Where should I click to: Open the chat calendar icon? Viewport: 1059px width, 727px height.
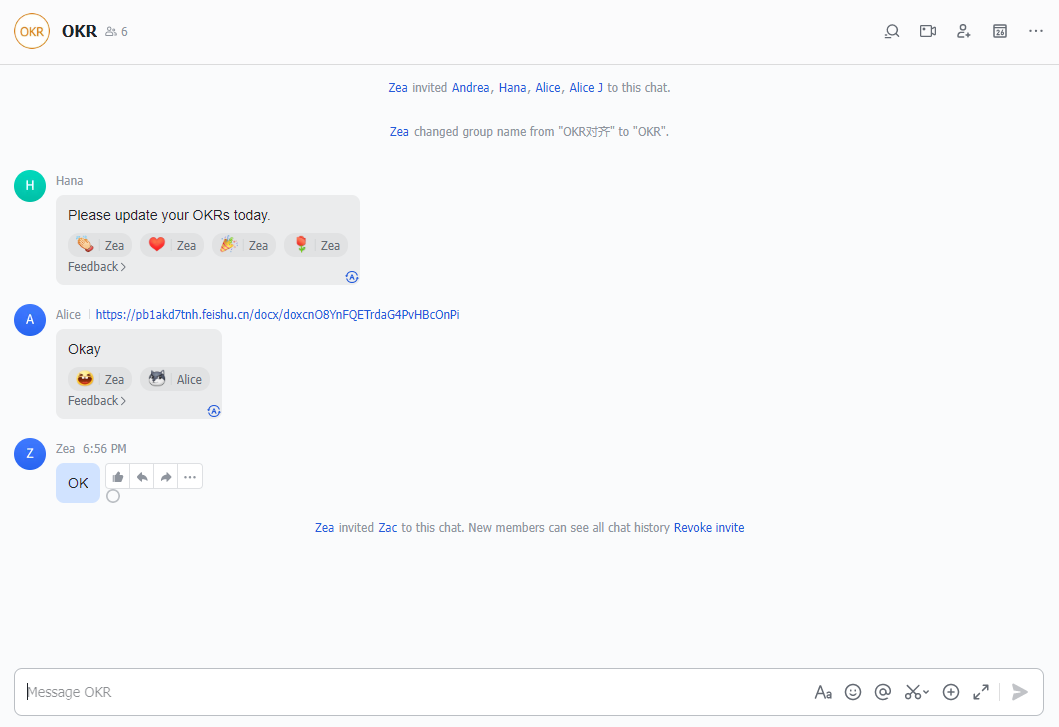(999, 31)
